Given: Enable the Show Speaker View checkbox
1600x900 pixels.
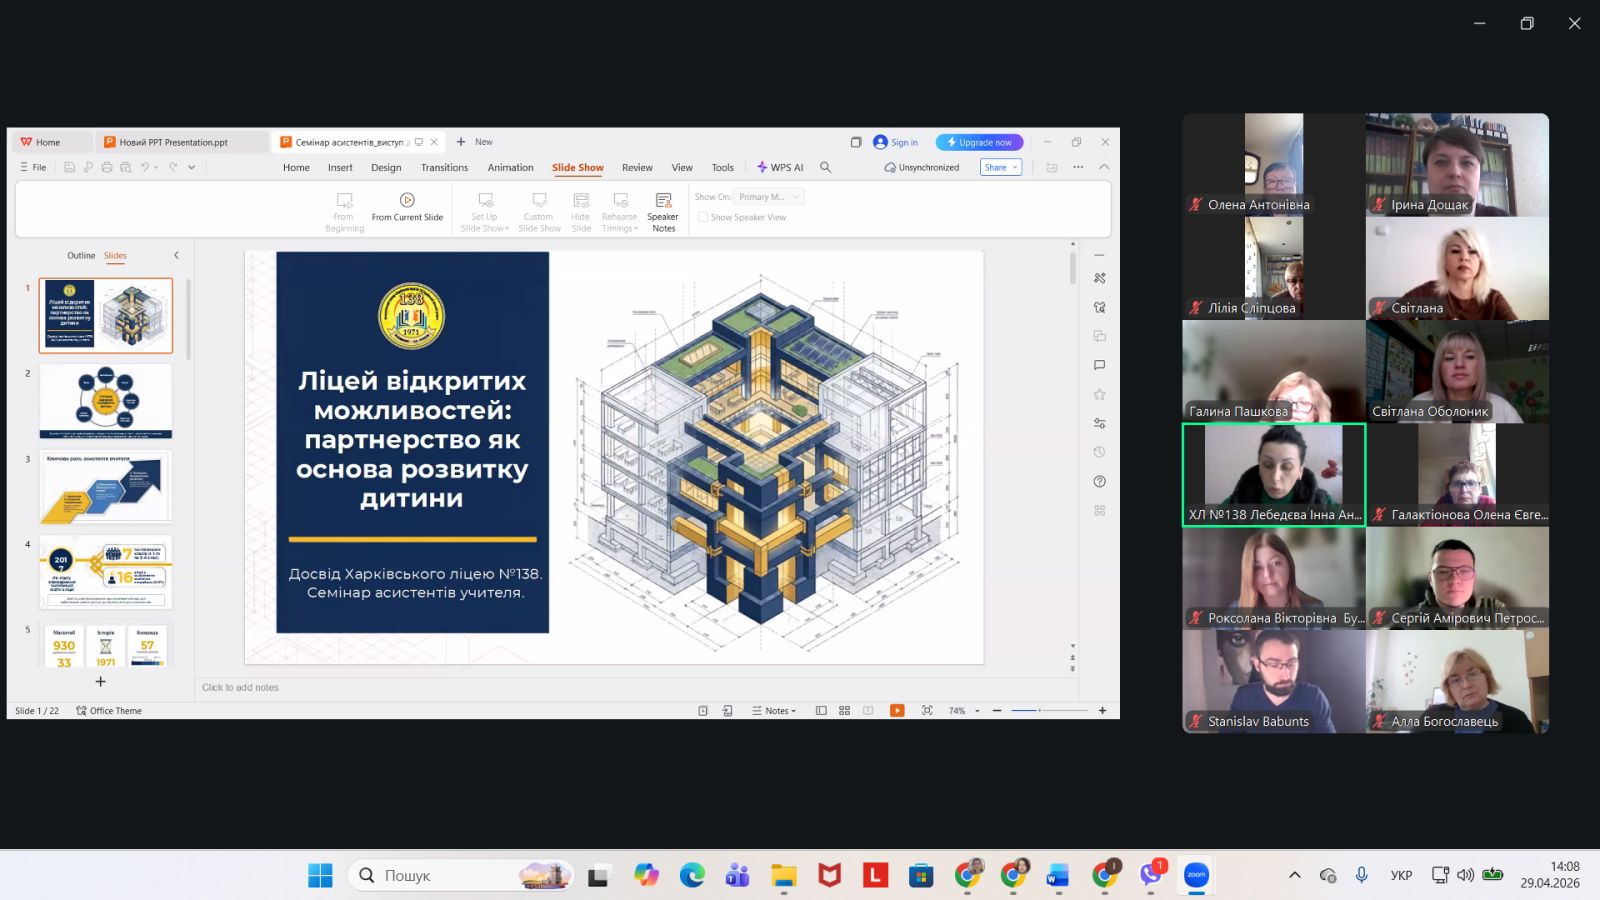Looking at the screenshot, I should tap(703, 217).
